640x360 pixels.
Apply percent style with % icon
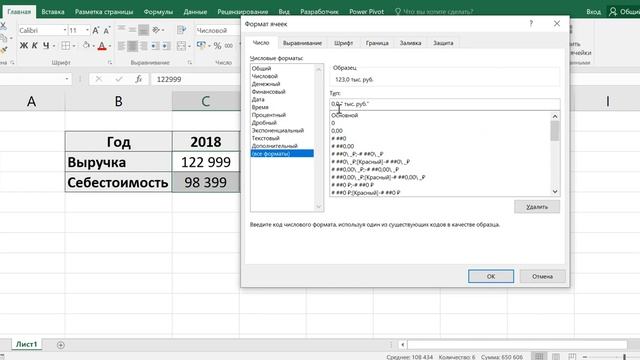[218, 46]
